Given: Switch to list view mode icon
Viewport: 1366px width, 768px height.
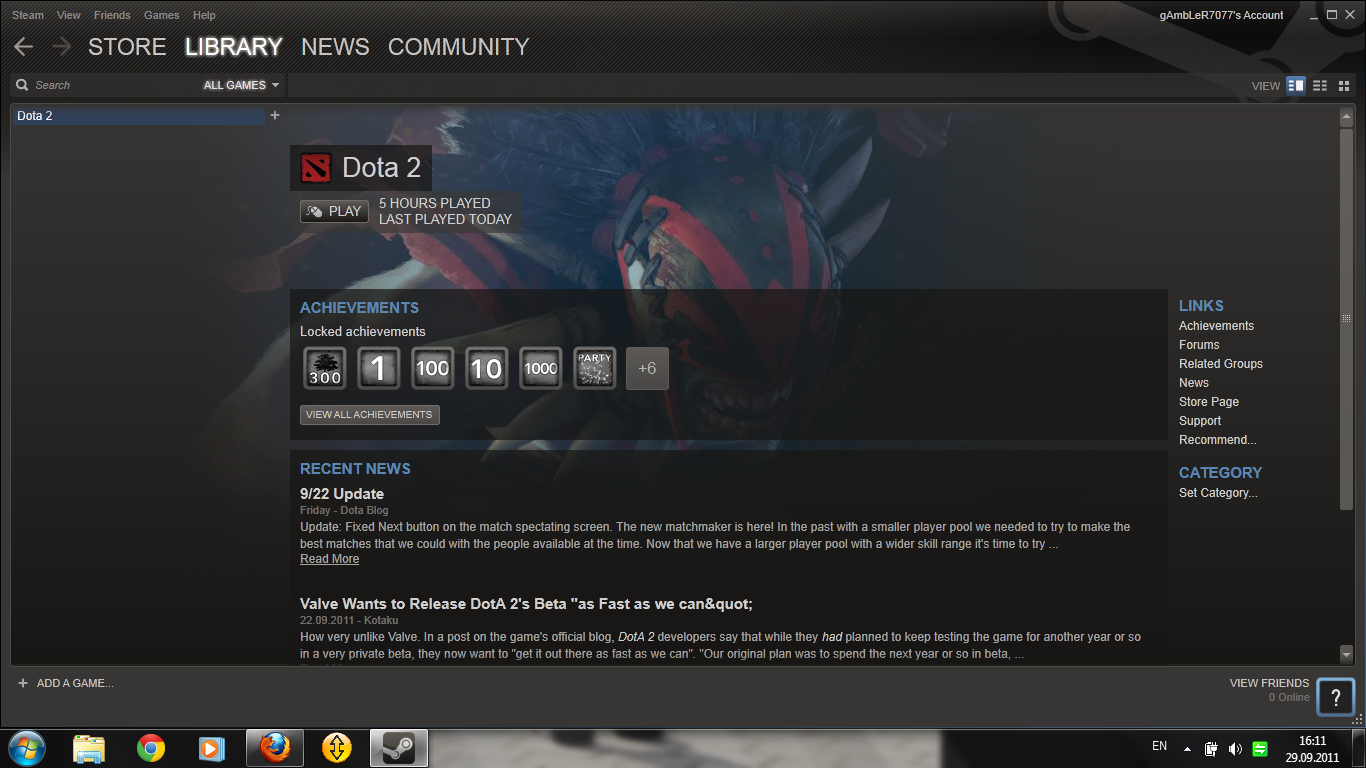Looking at the screenshot, I should [x=1320, y=85].
